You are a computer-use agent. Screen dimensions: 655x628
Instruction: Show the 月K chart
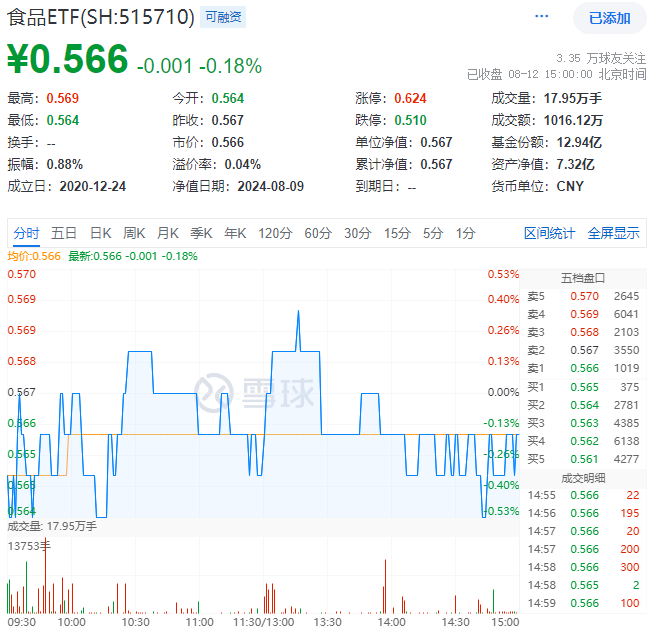[167, 233]
